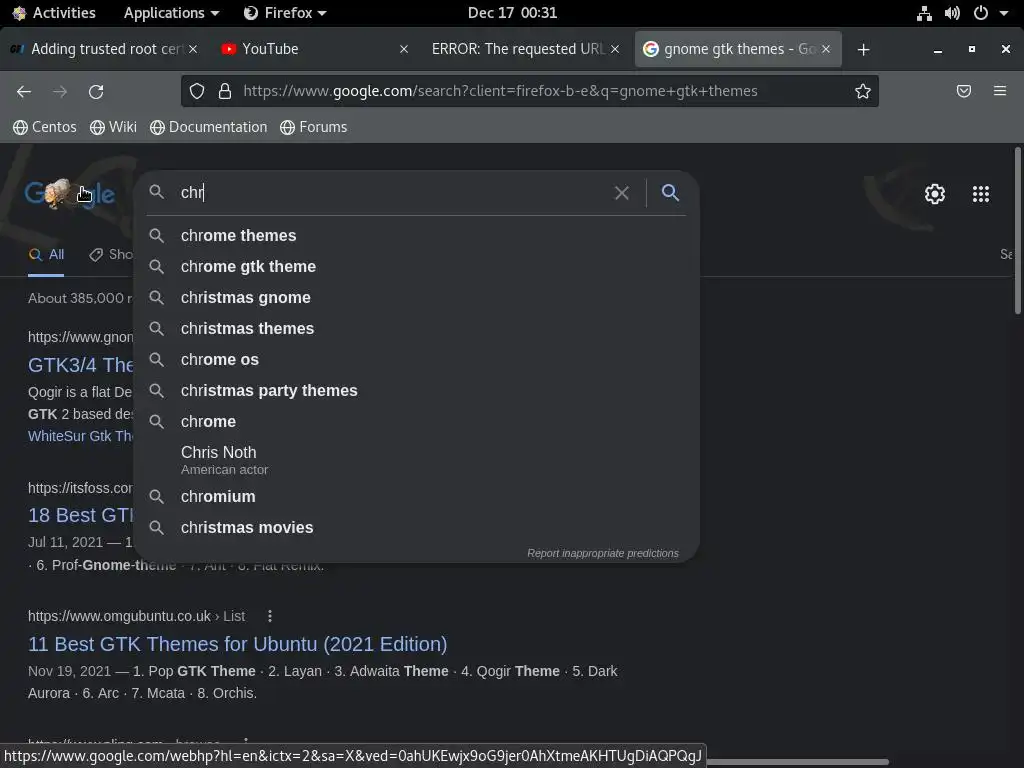
Task: Choose suggestion Chris Noth American actor
Action: coord(416,460)
